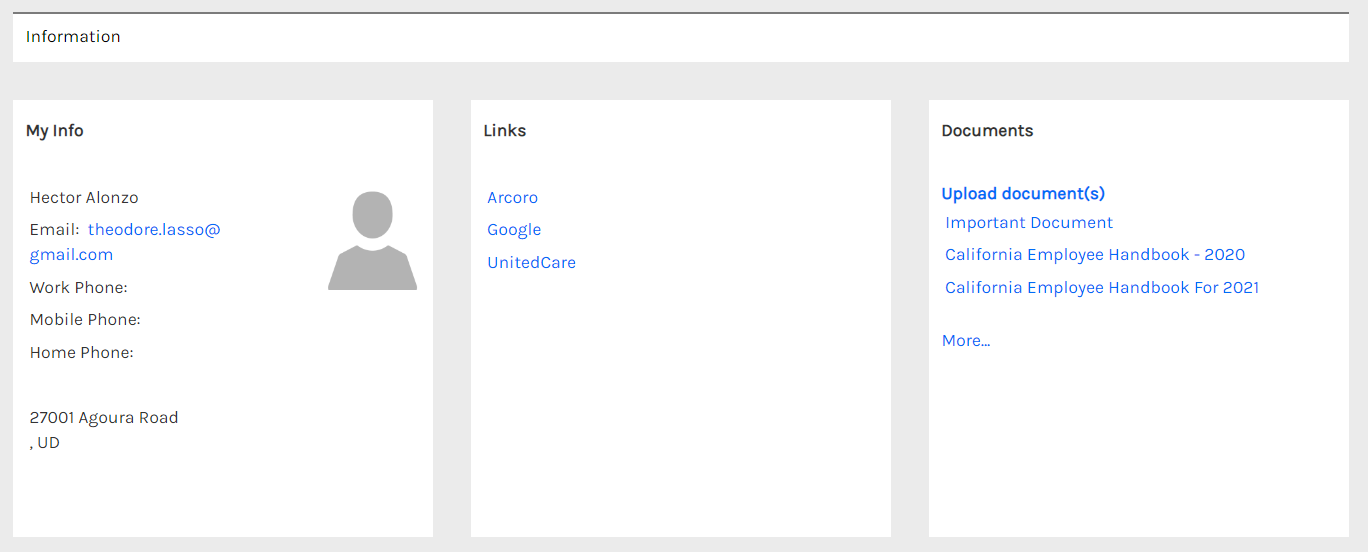Screen dimensions: 1368x552
Task: Click the Home Phone: label
Action: [x=82, y=353]
